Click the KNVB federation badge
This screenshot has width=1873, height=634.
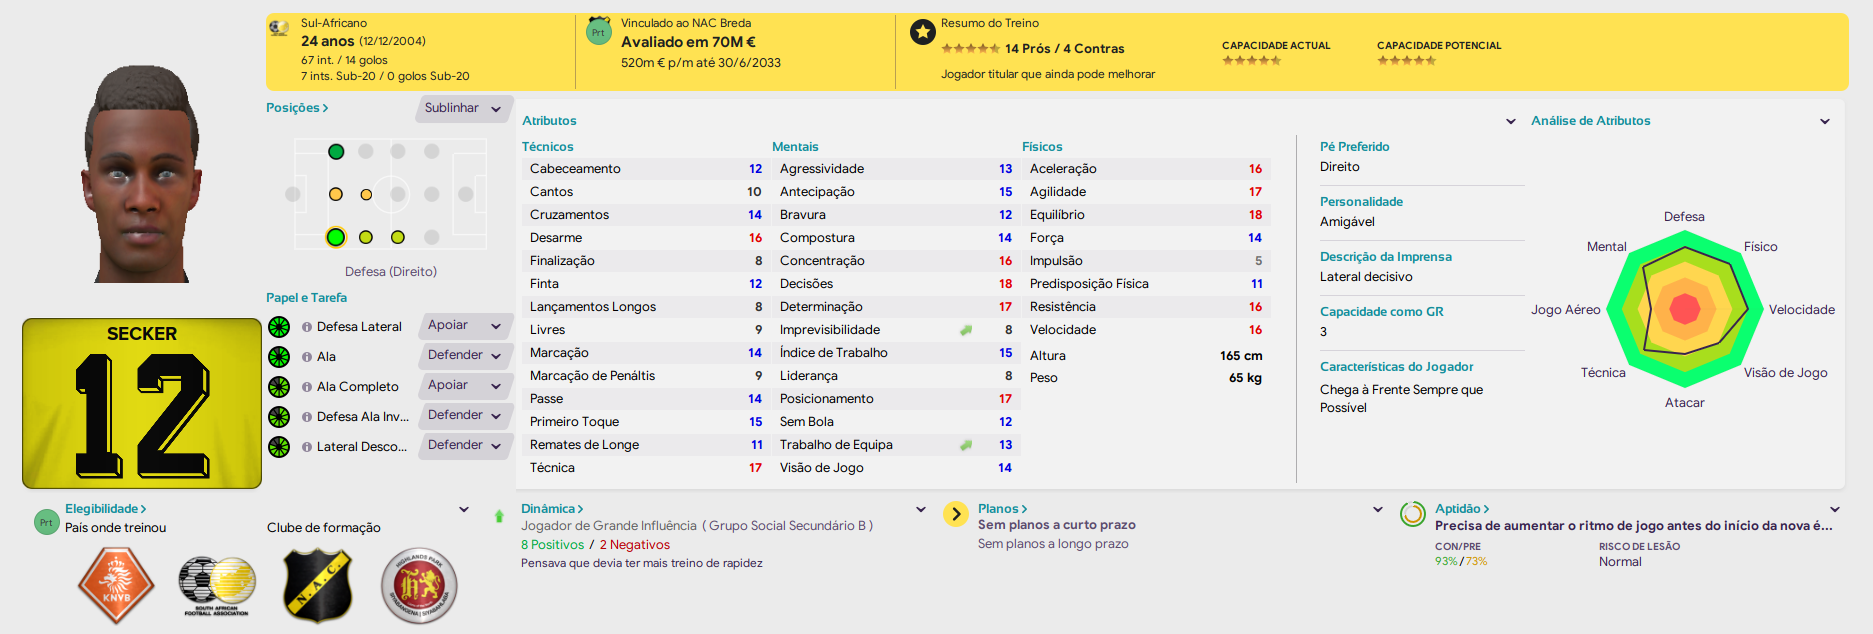coord(116,586)
